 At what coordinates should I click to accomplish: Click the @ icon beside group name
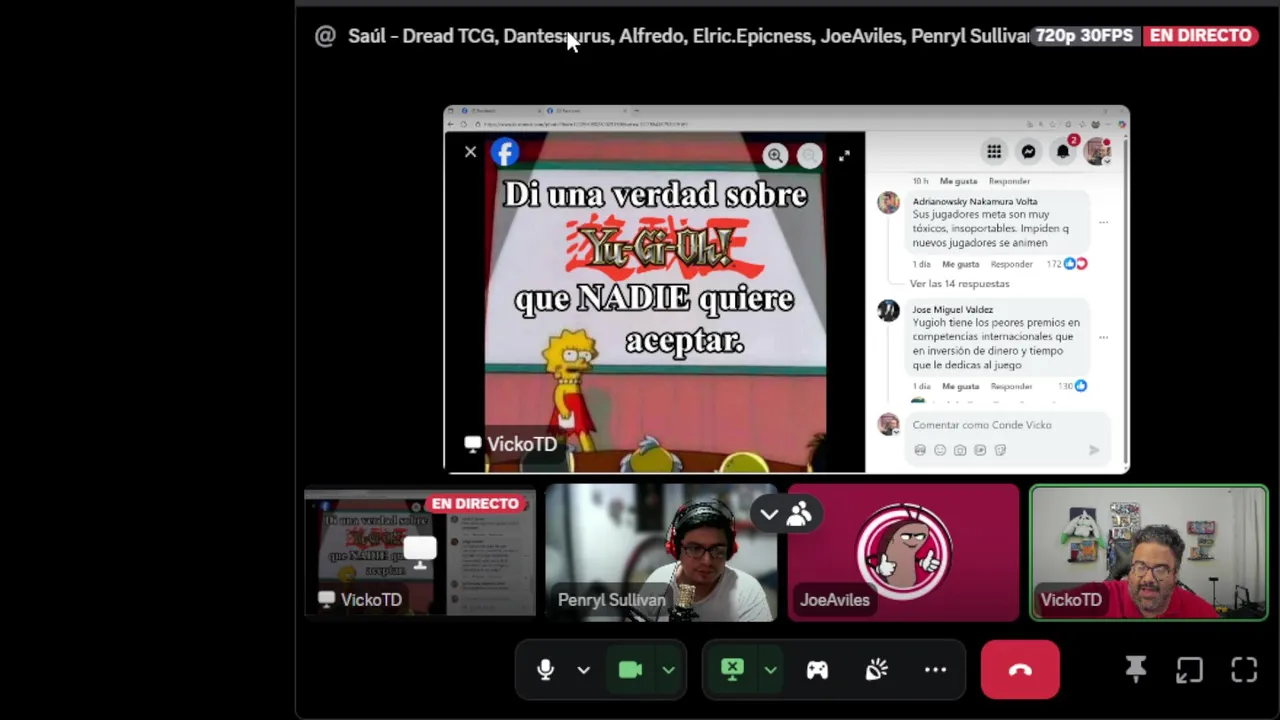click(325, 36)
